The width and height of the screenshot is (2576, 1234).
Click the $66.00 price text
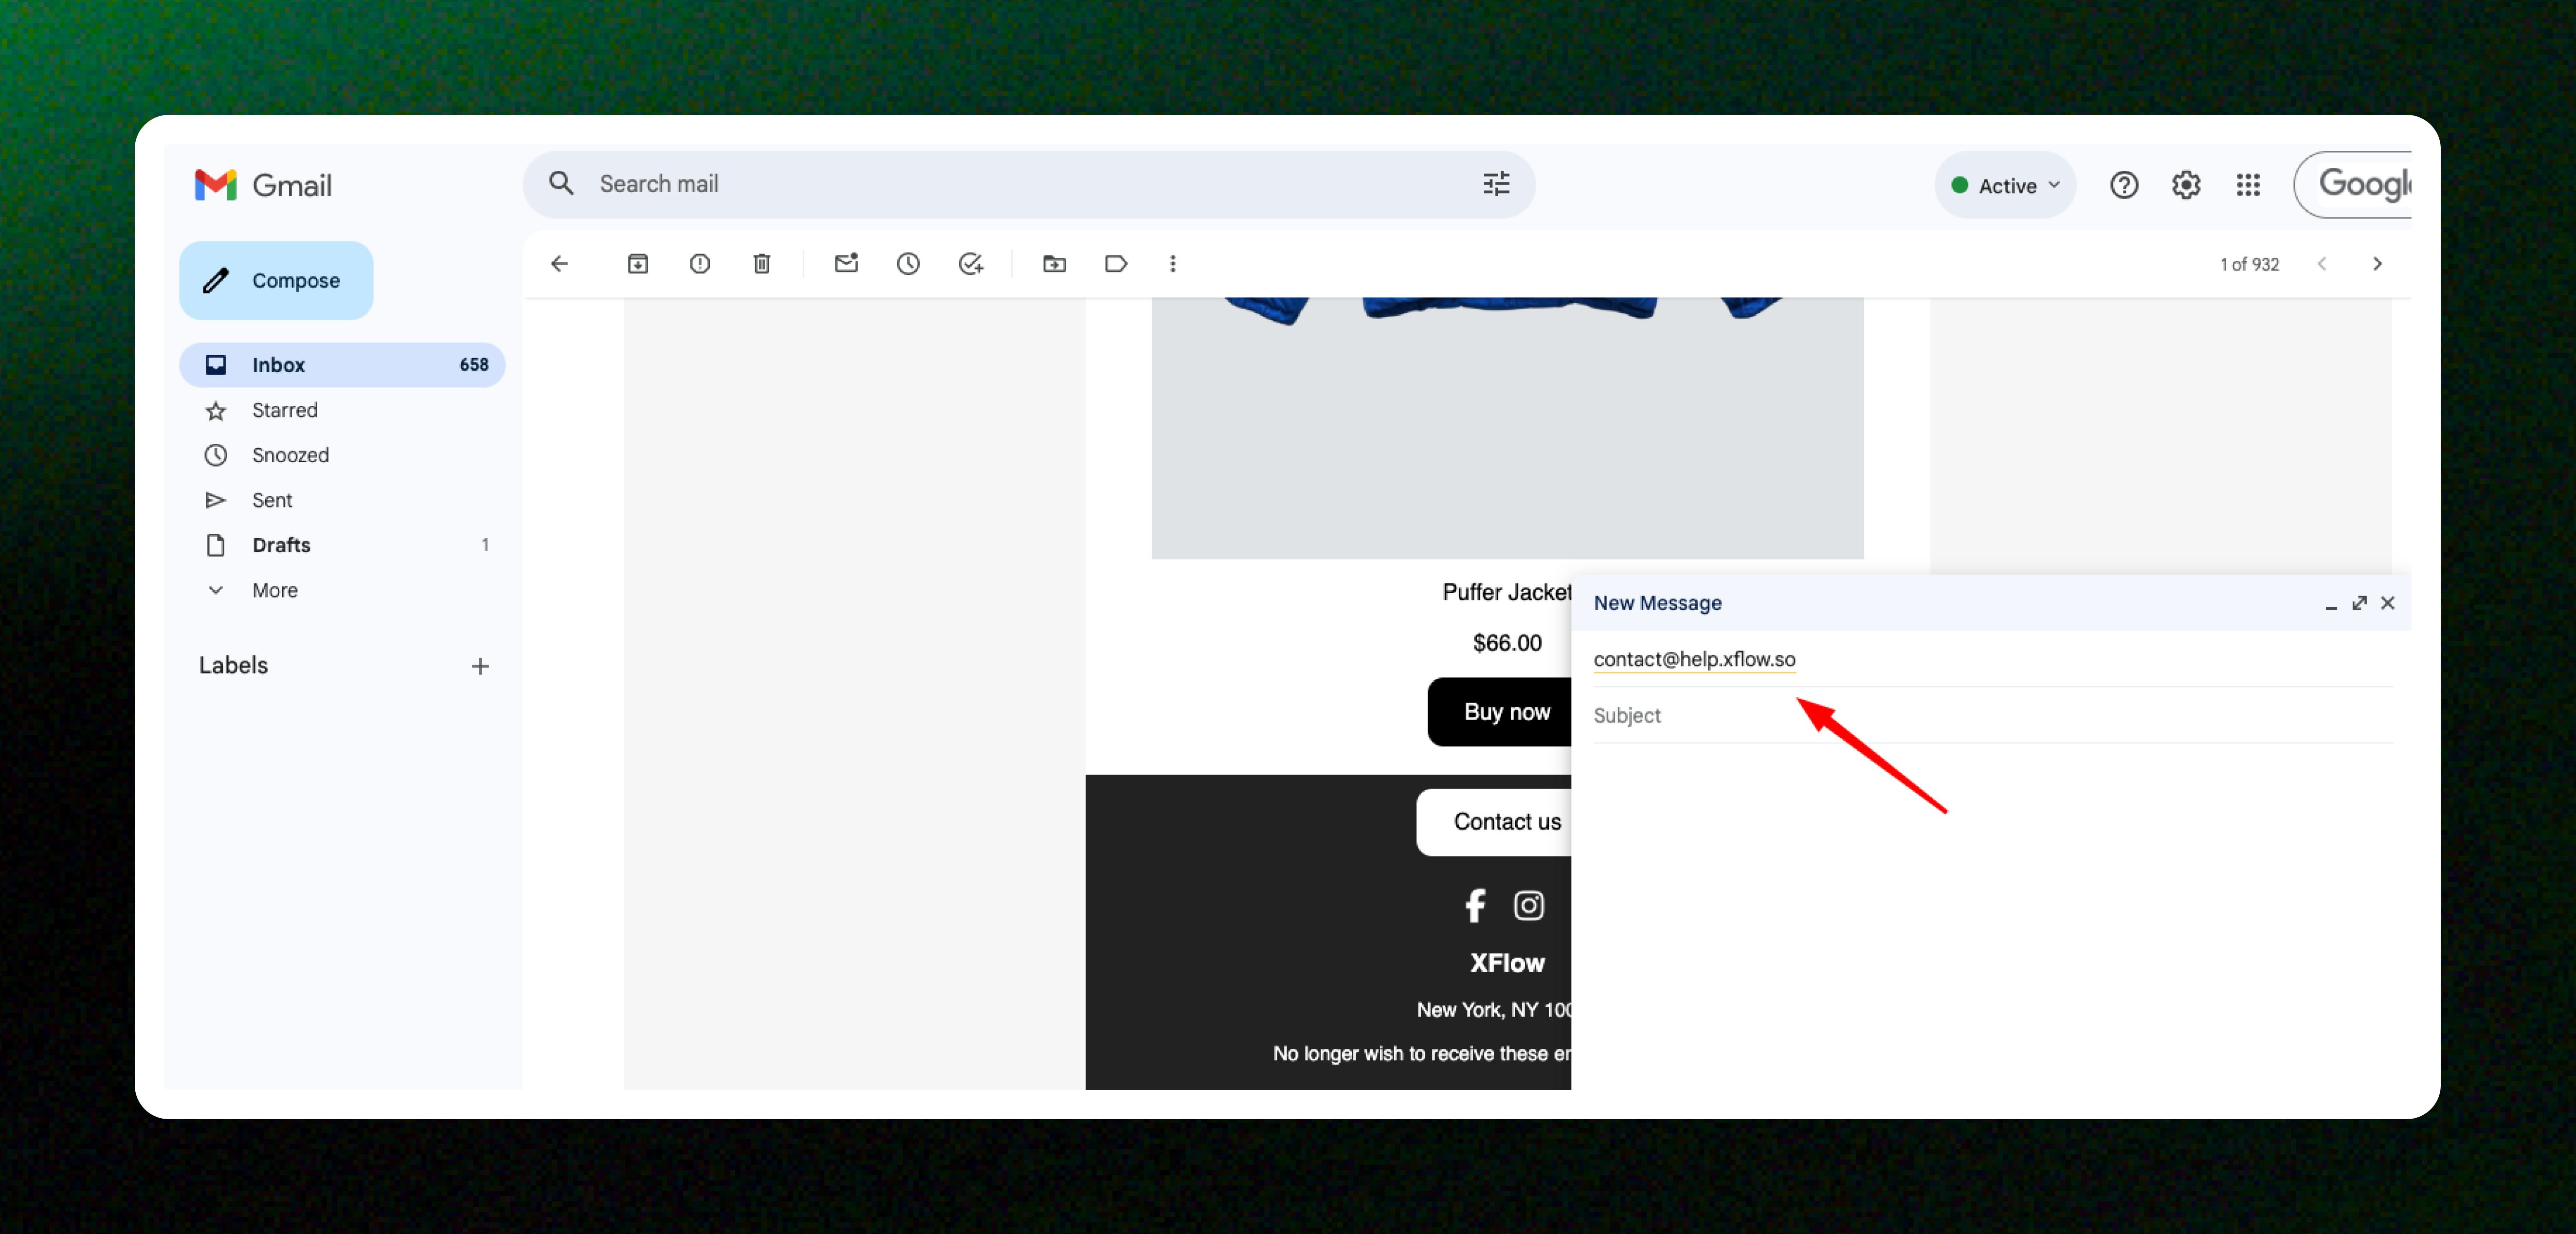click(1507, 643)
